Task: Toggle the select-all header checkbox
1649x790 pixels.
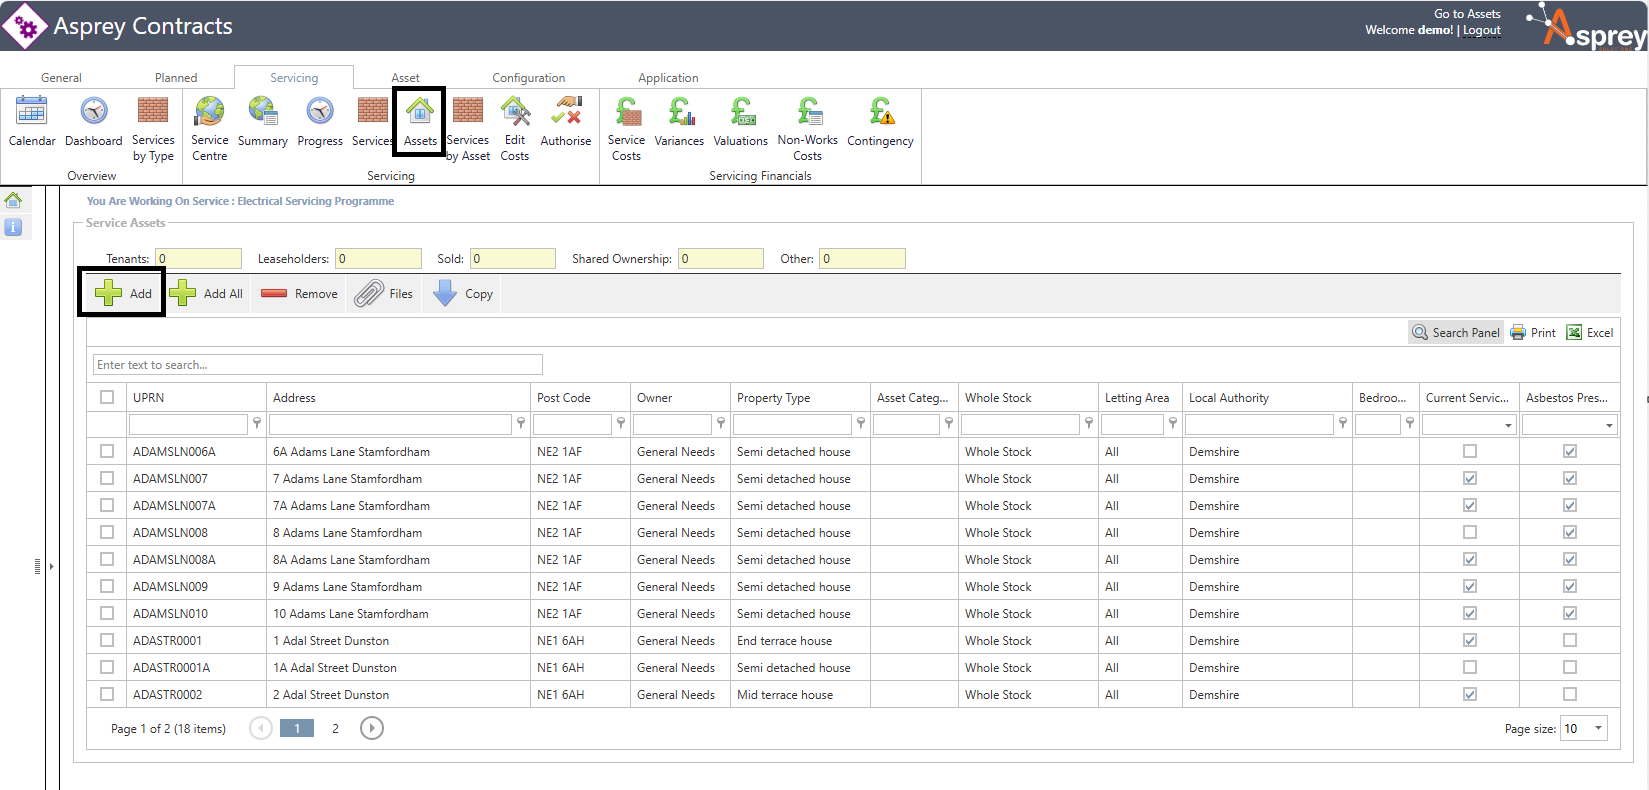Action: 107,397
